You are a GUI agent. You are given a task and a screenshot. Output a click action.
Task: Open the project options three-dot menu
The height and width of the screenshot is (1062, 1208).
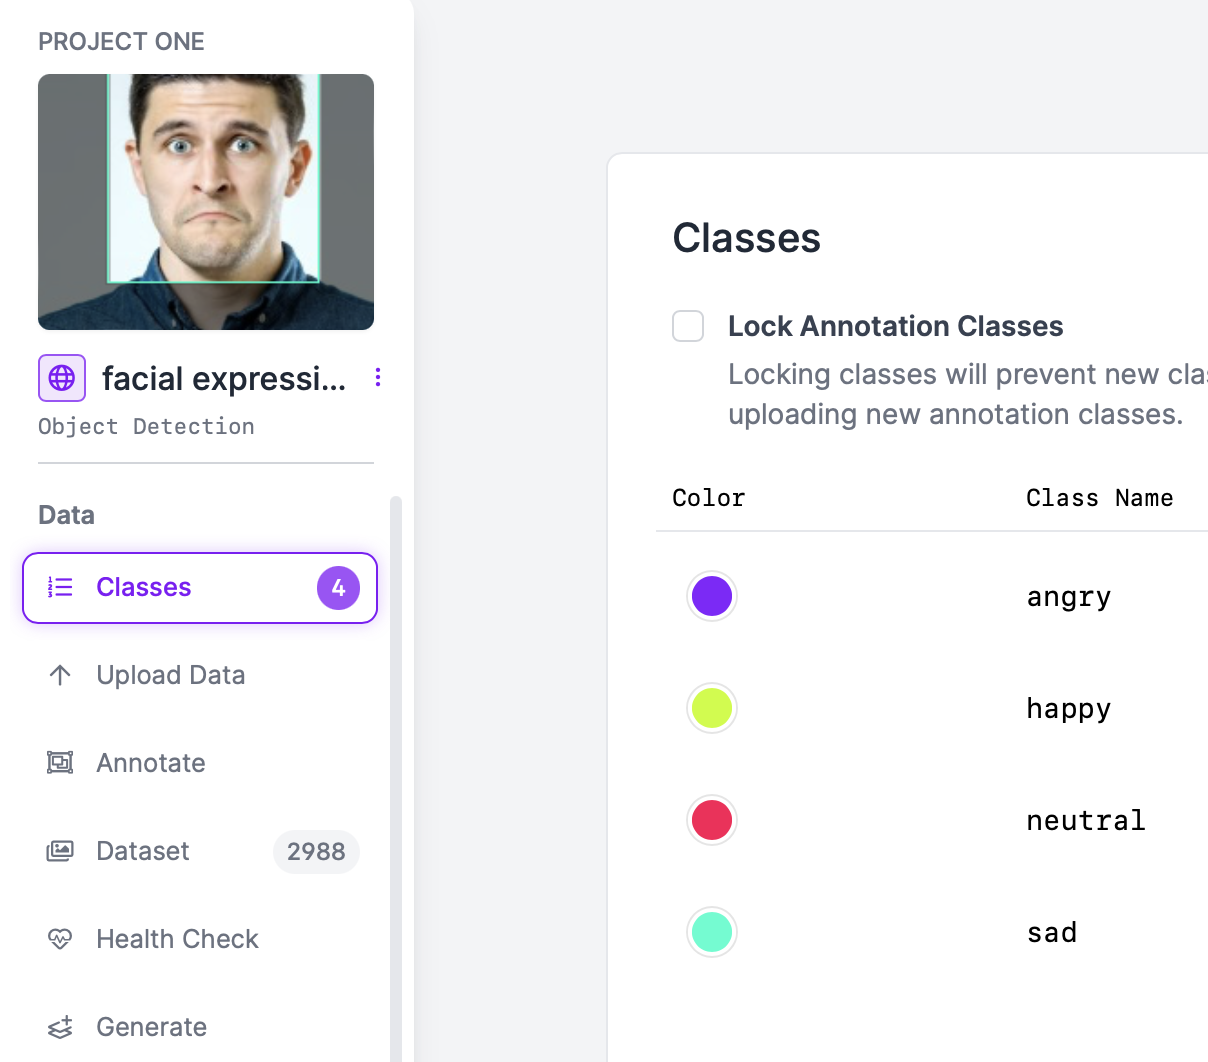click(377, 378)
